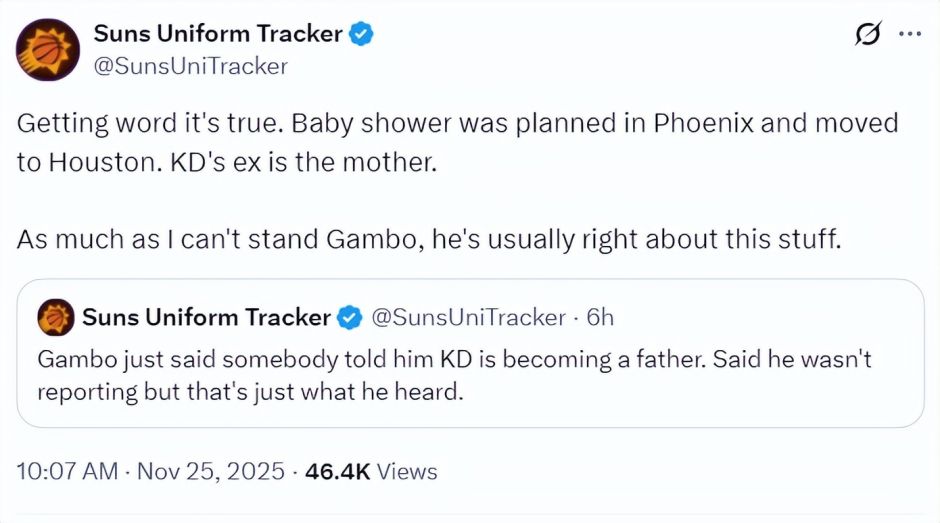Click the quoted post's Suns Uniform Tracker name
This screenshot has height=523, width=940.
(206, 318)
